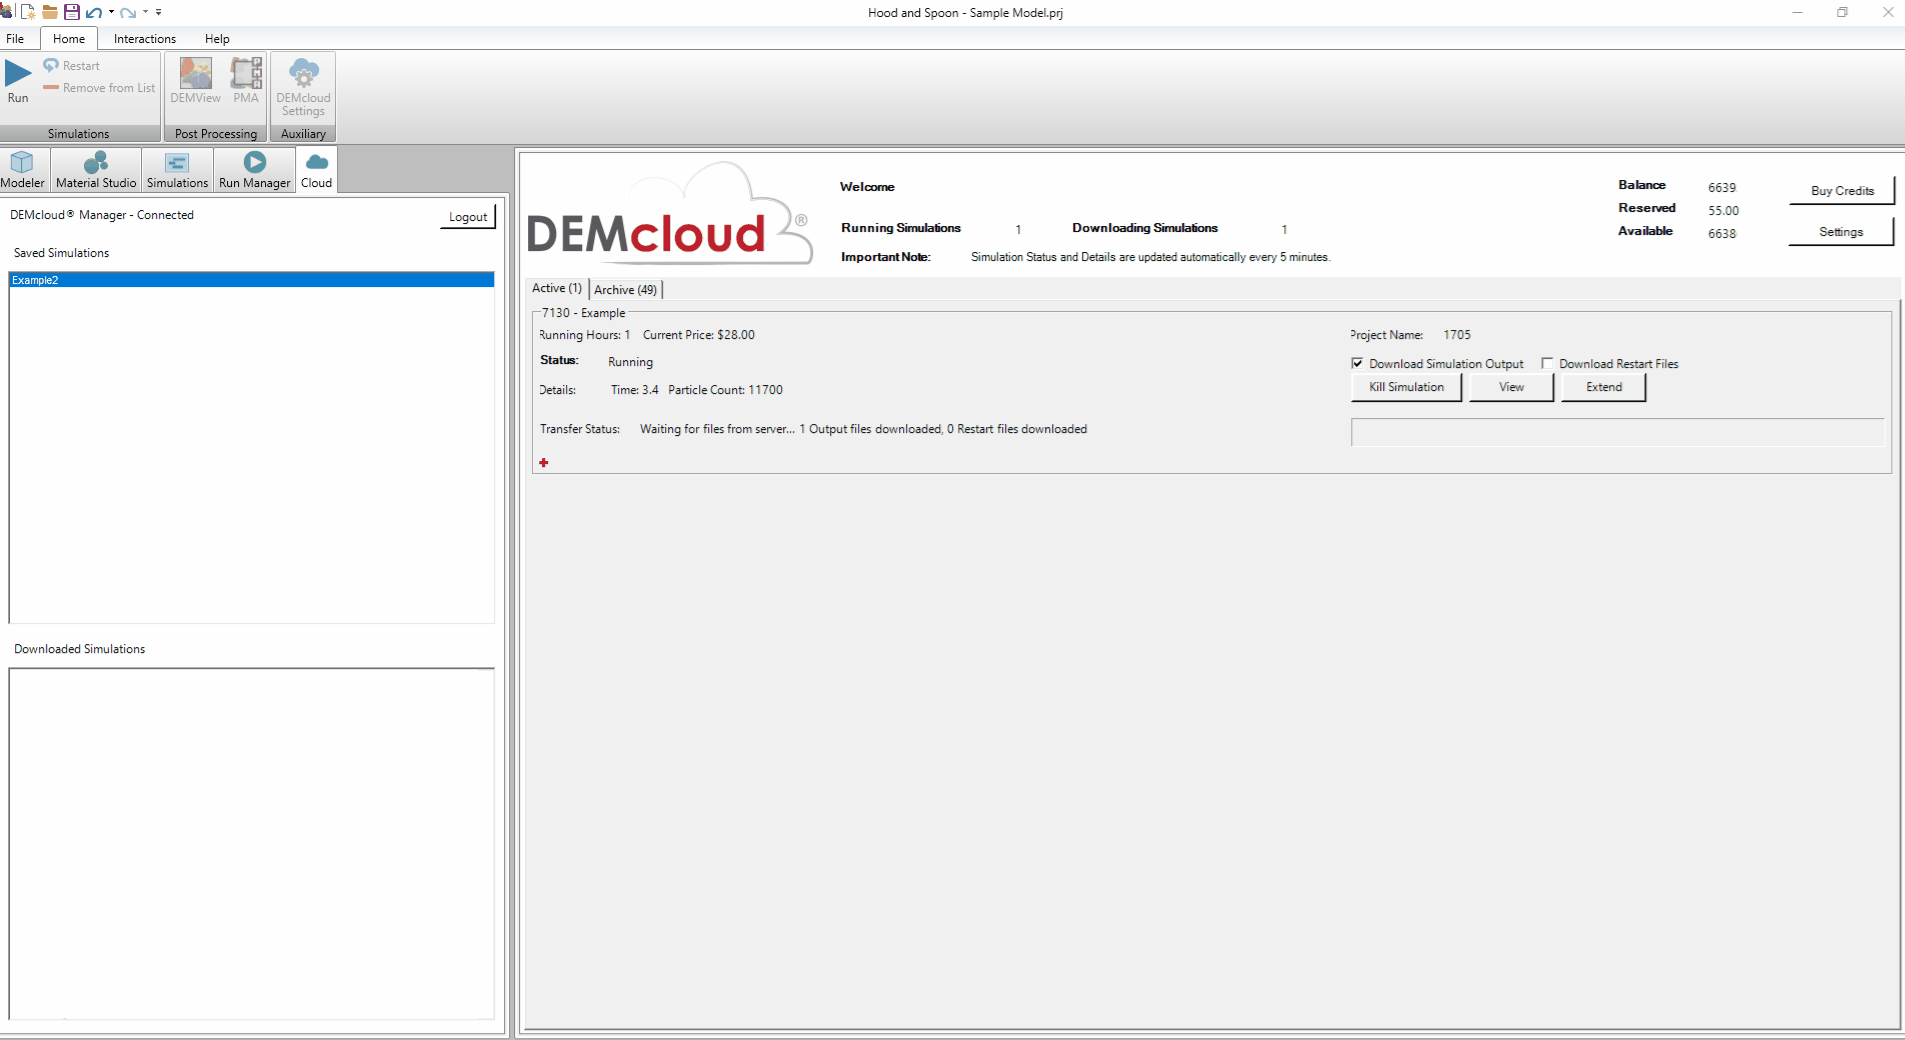Click the Logout button
1905x1040 pixels.
point(468,216)
